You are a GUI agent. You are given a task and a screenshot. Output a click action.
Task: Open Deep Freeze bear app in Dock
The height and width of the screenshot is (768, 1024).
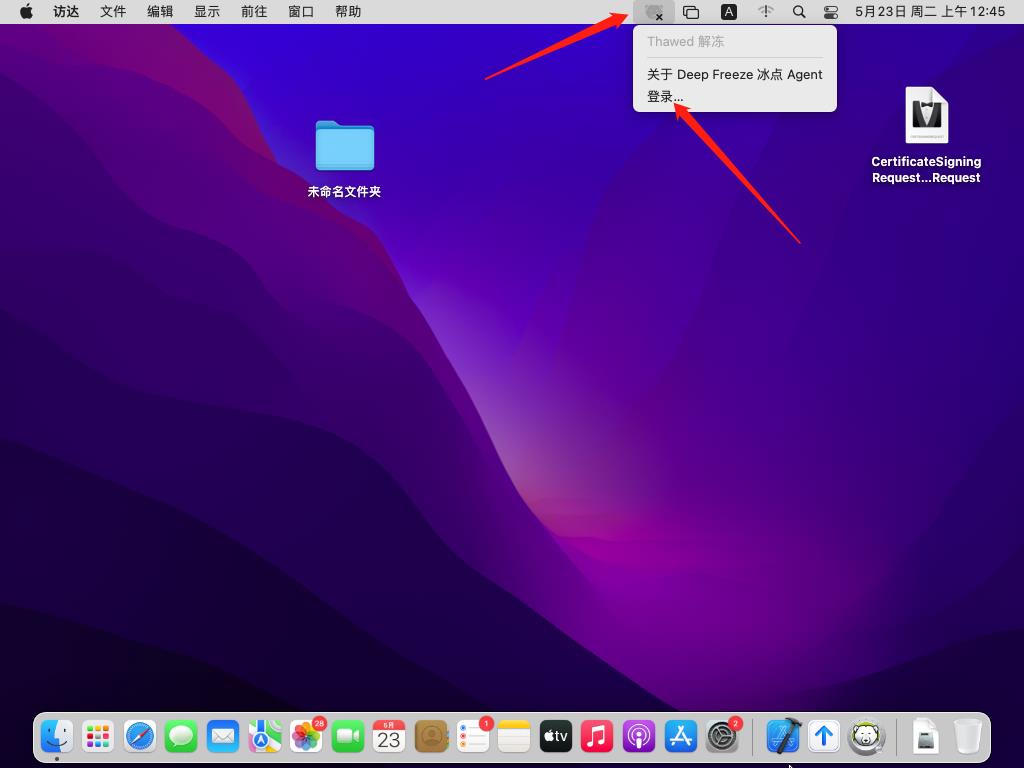coord(866,737)
